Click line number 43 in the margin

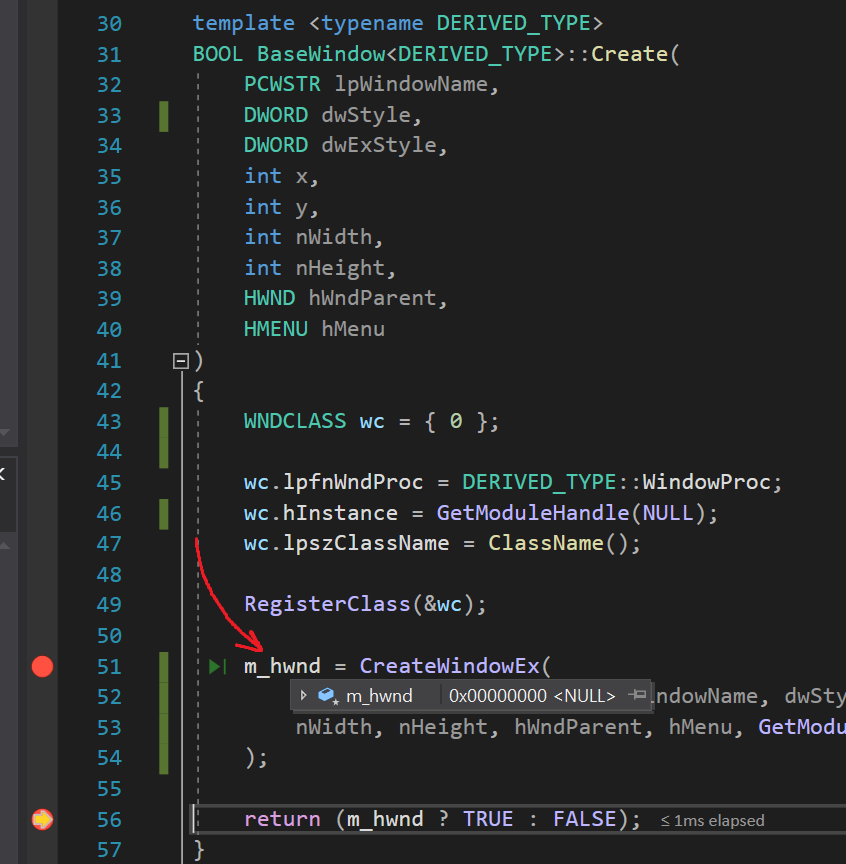pyautogui.click(x=109, y=422)
